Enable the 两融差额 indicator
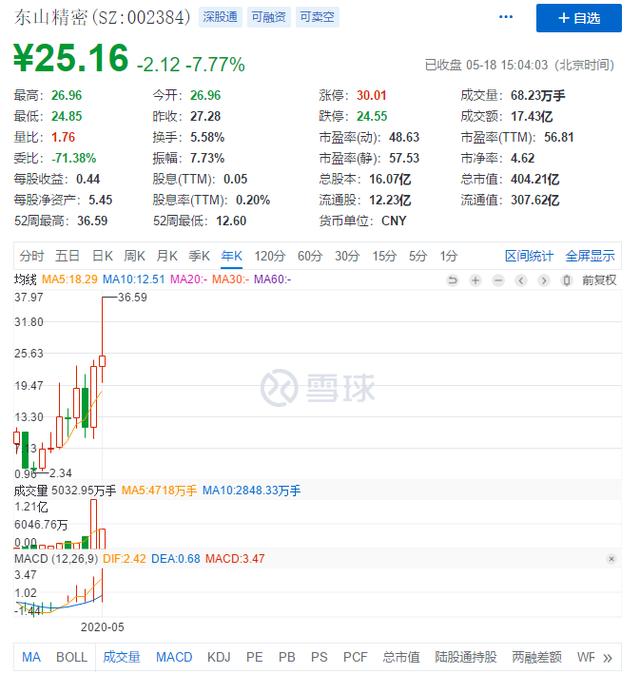Image resolution: width=640 pixels, height=674 pixels. click(x=537, y=658)
